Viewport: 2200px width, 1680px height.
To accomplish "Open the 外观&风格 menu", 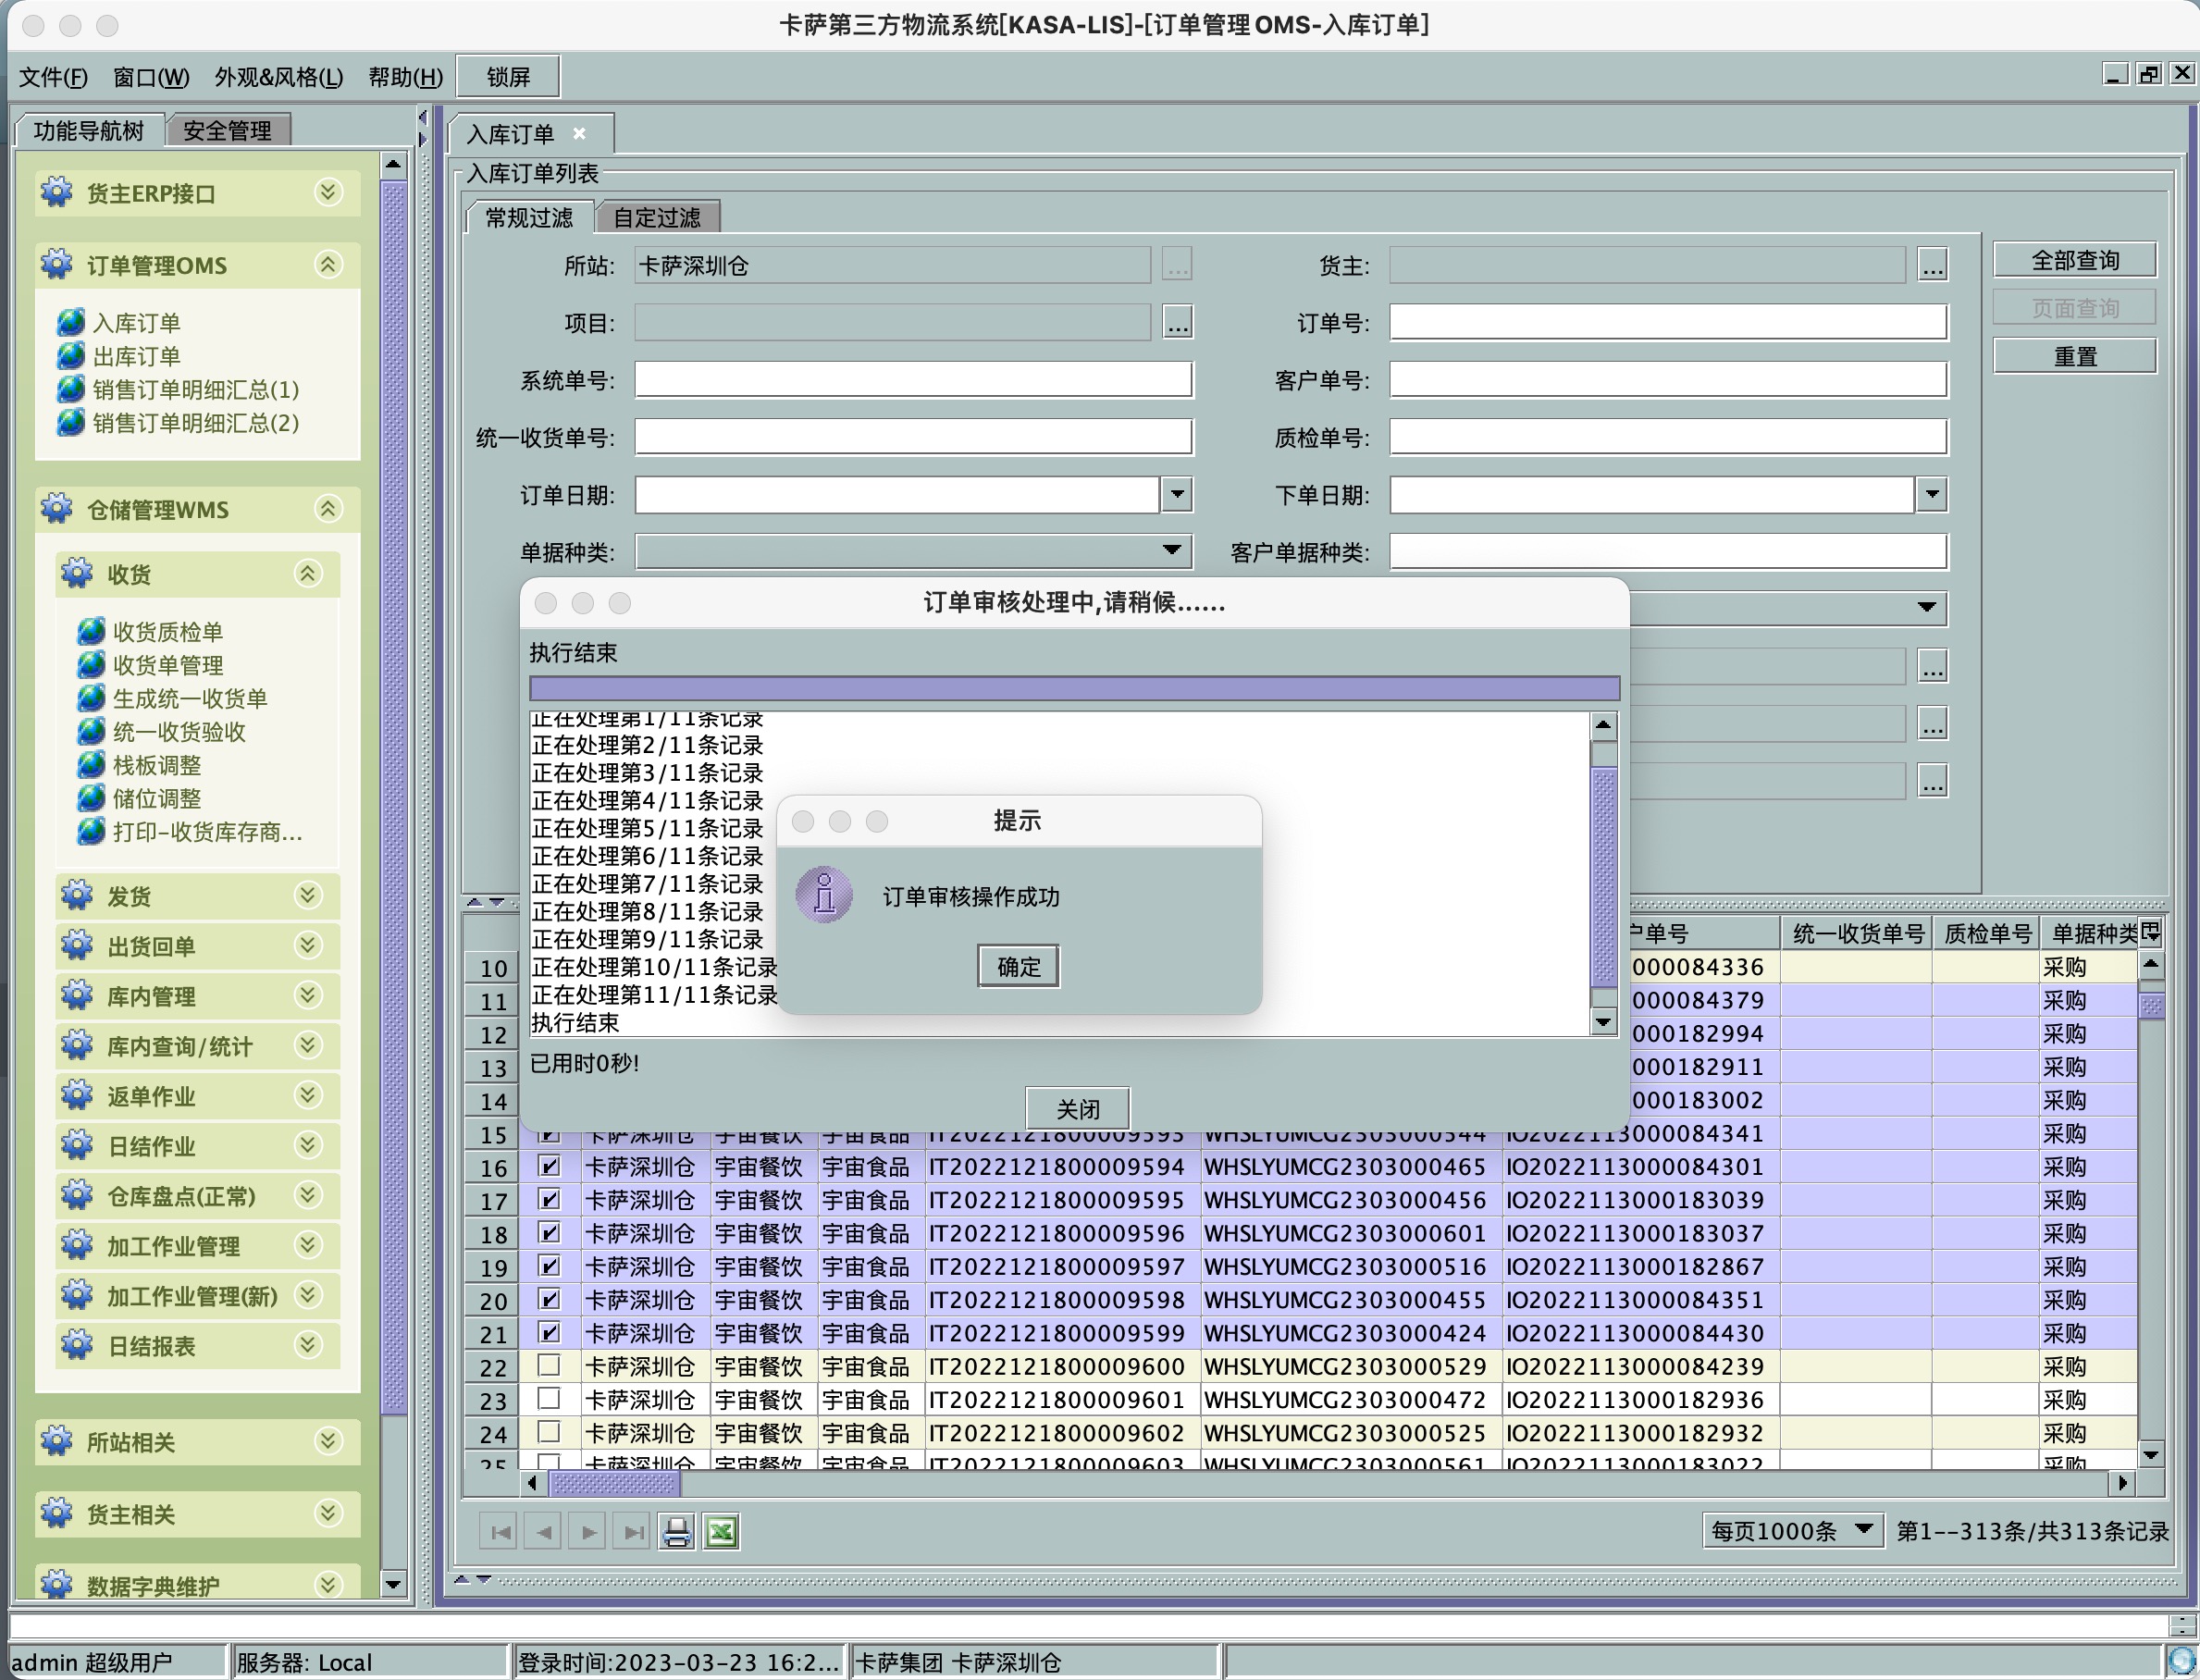I will coord(278,77).
